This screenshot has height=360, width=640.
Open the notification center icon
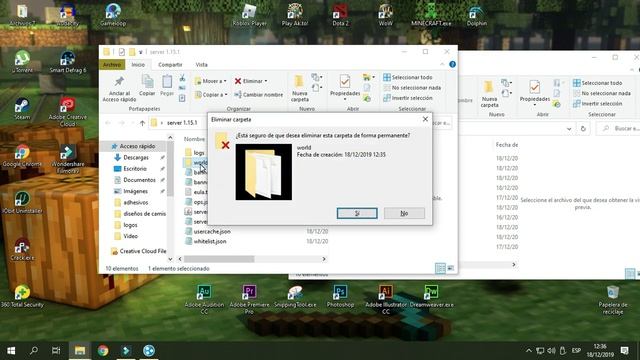pos(624,351)
